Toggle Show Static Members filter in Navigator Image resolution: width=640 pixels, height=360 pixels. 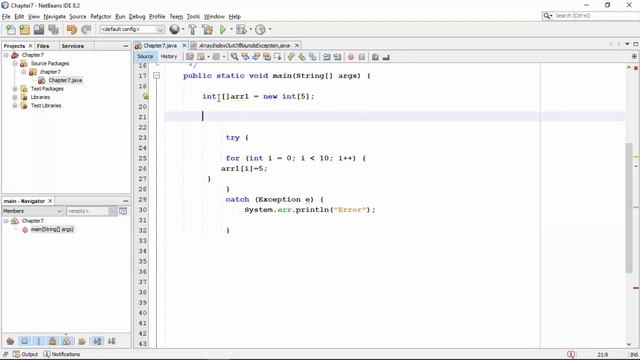click(39, 341)
